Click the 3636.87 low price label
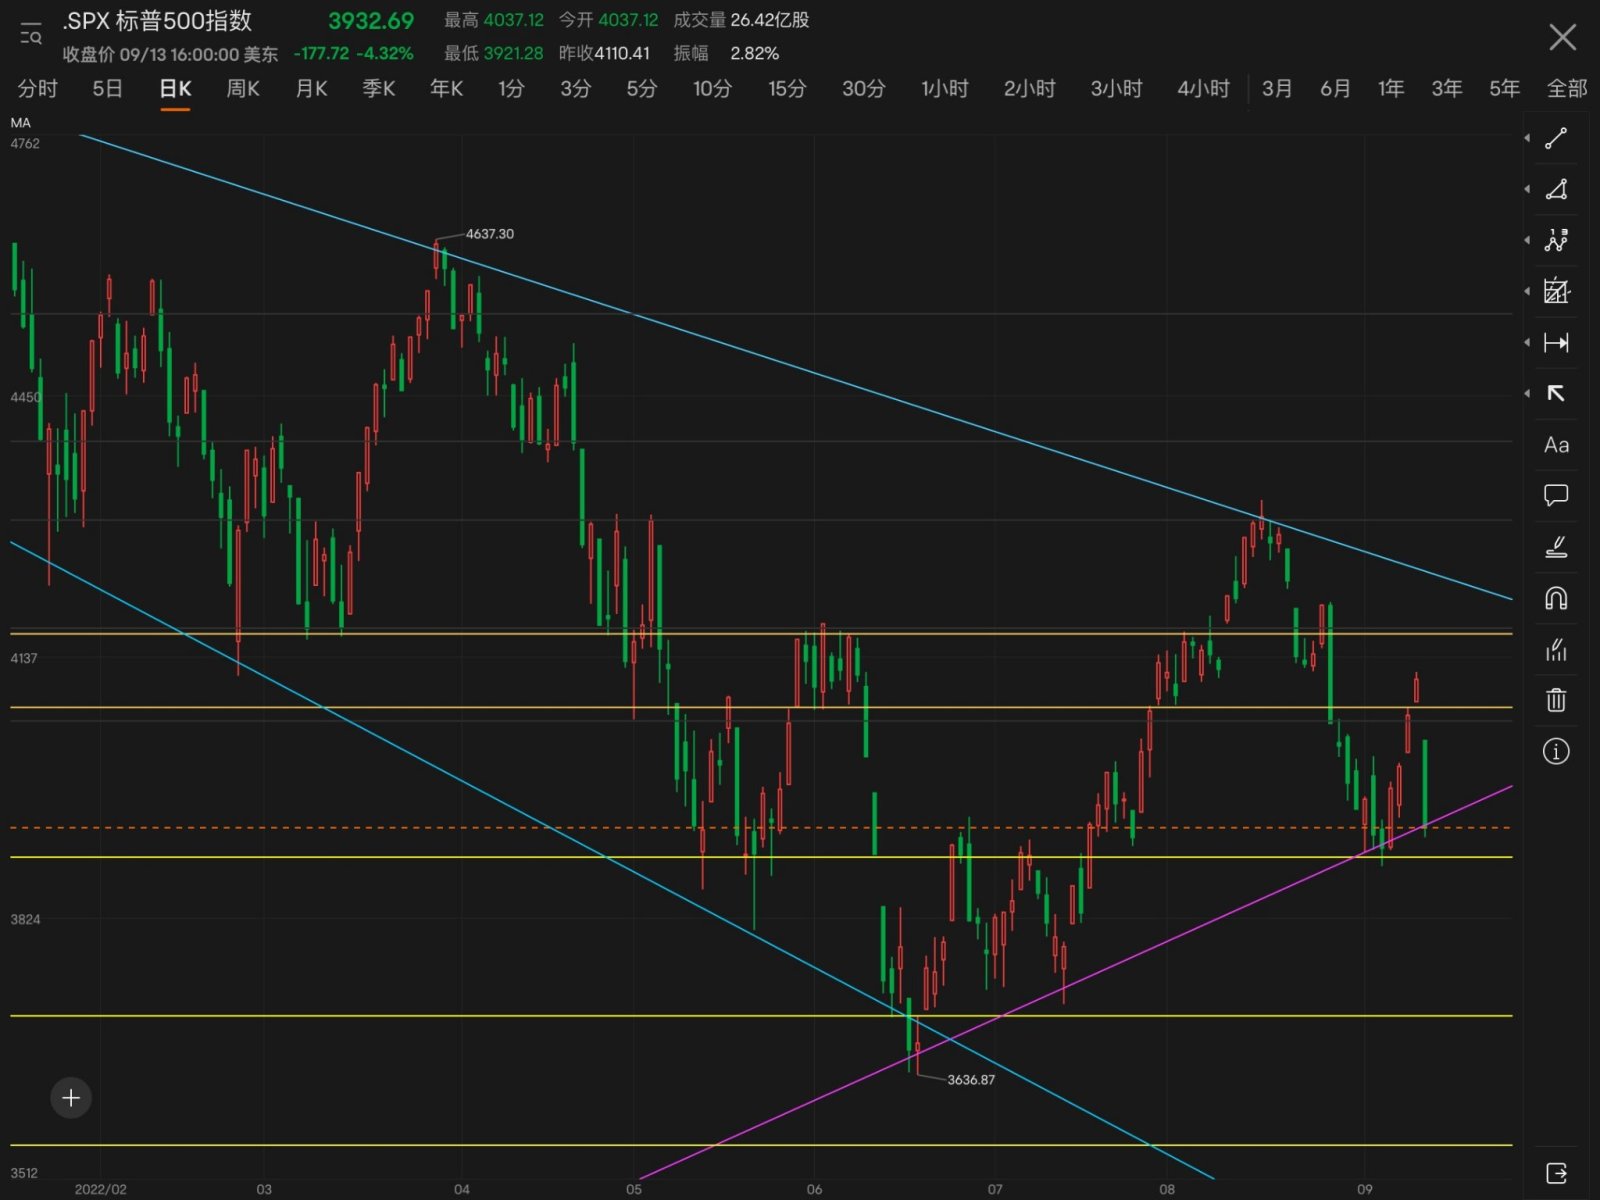 tap(971, 1080)
